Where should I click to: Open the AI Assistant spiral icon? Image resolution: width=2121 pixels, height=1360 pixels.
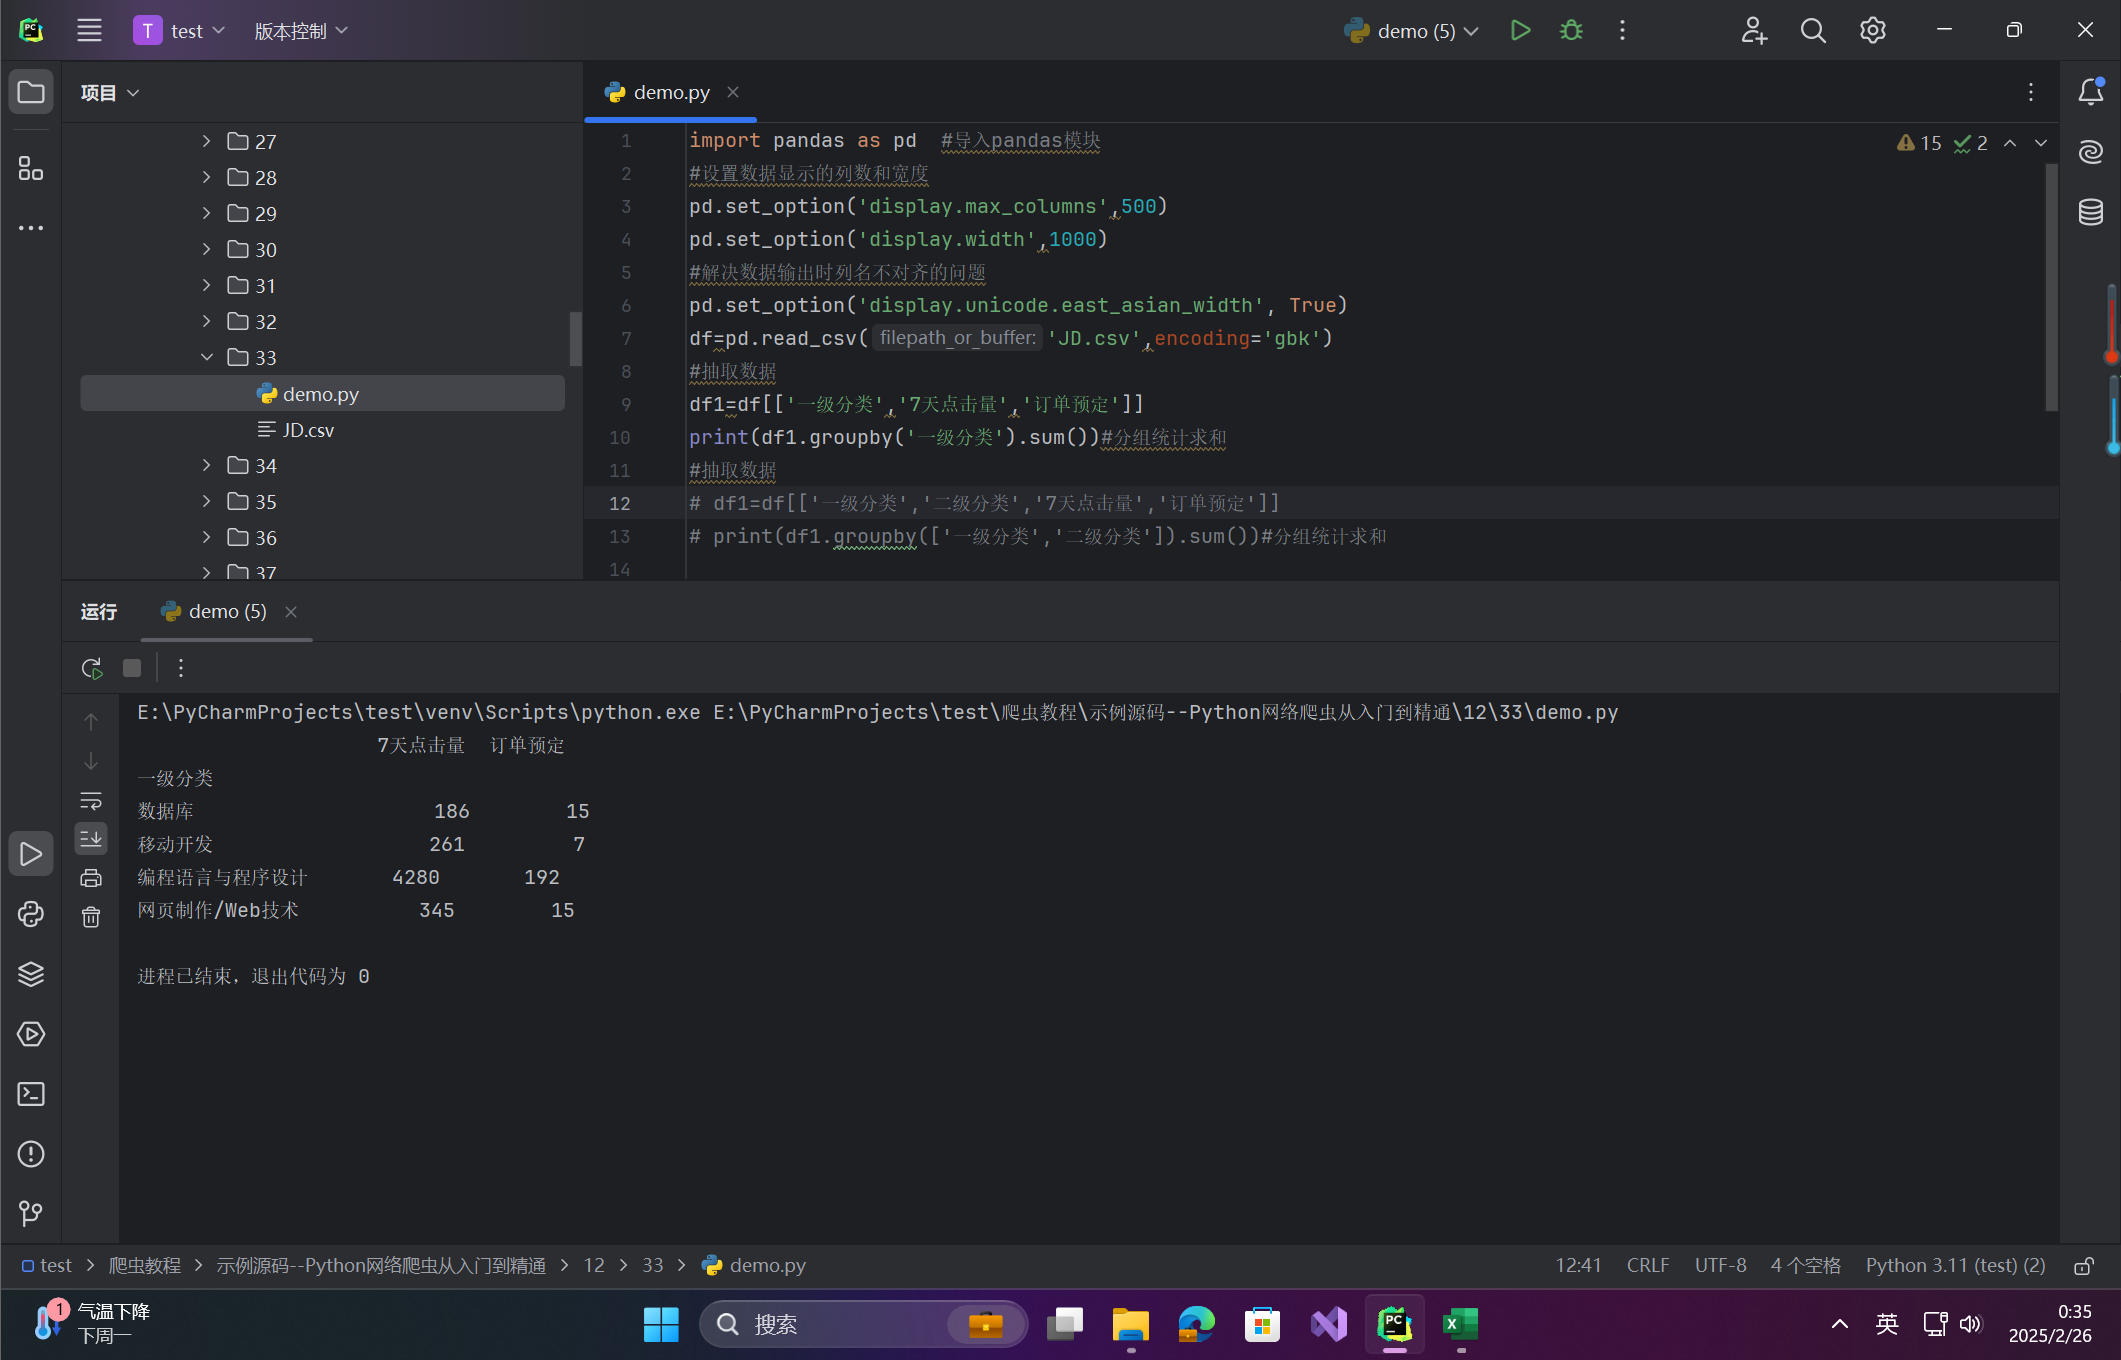coord(2091,151)
